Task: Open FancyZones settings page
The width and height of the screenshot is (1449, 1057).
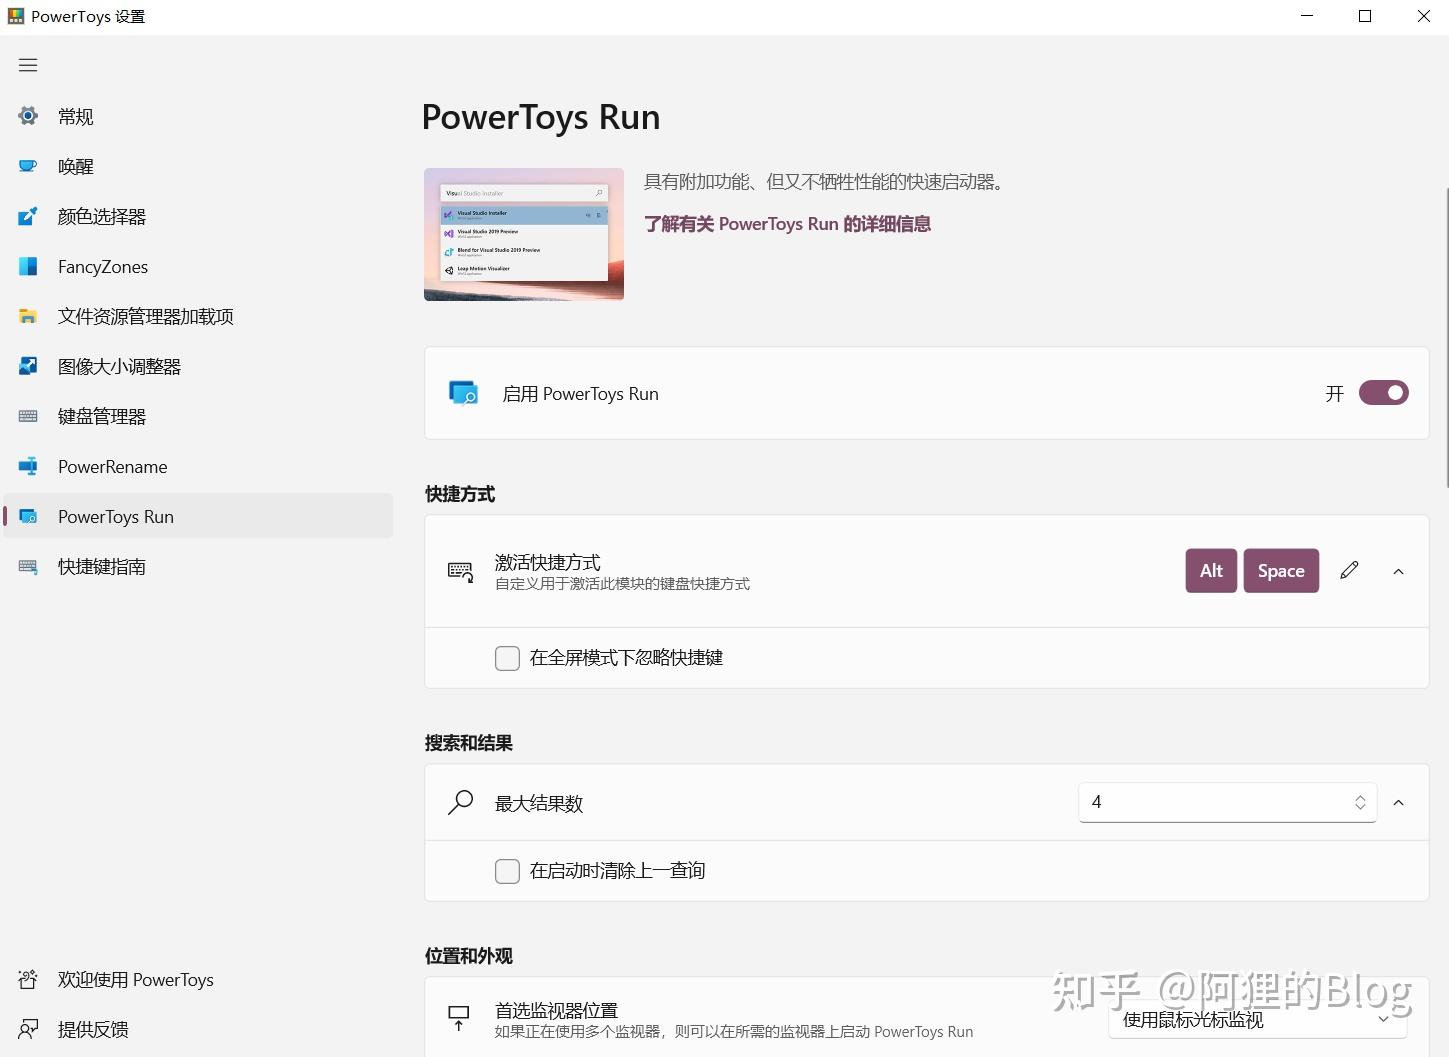Action: [198, 266]
